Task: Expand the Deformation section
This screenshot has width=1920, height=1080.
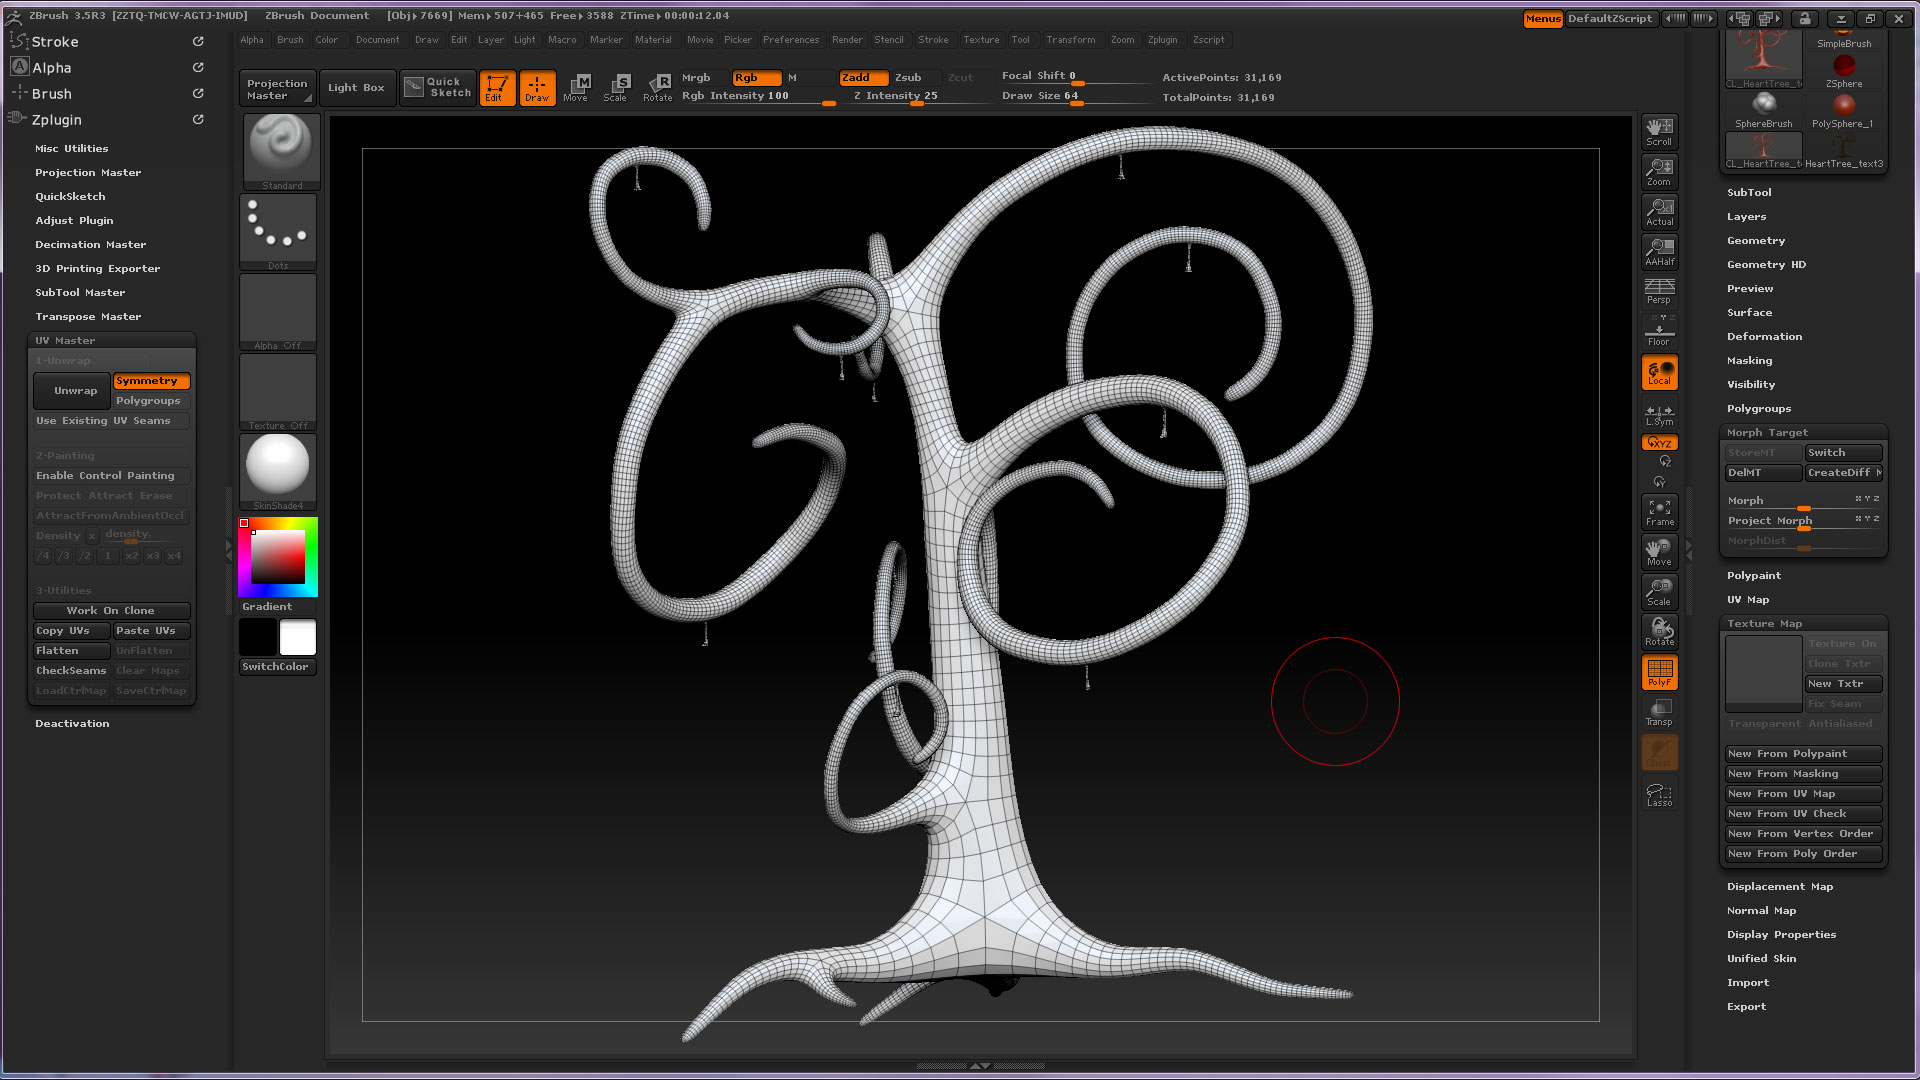Action: tap(1764, 336)
